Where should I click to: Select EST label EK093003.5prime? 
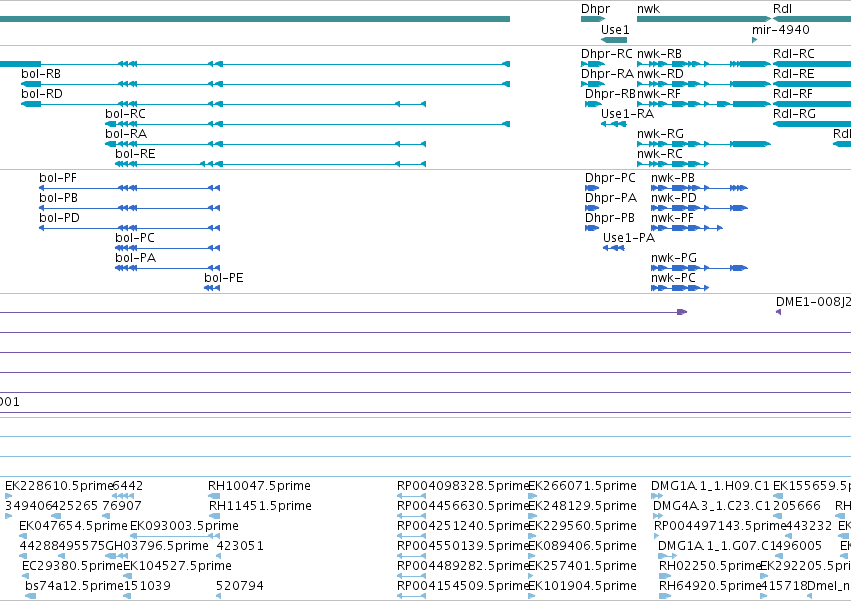[185, 526]
